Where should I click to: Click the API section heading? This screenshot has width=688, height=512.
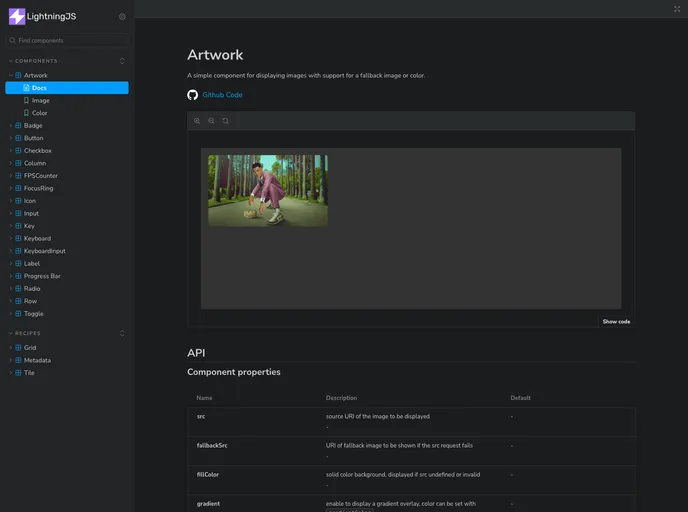click(x=196, y=353)
